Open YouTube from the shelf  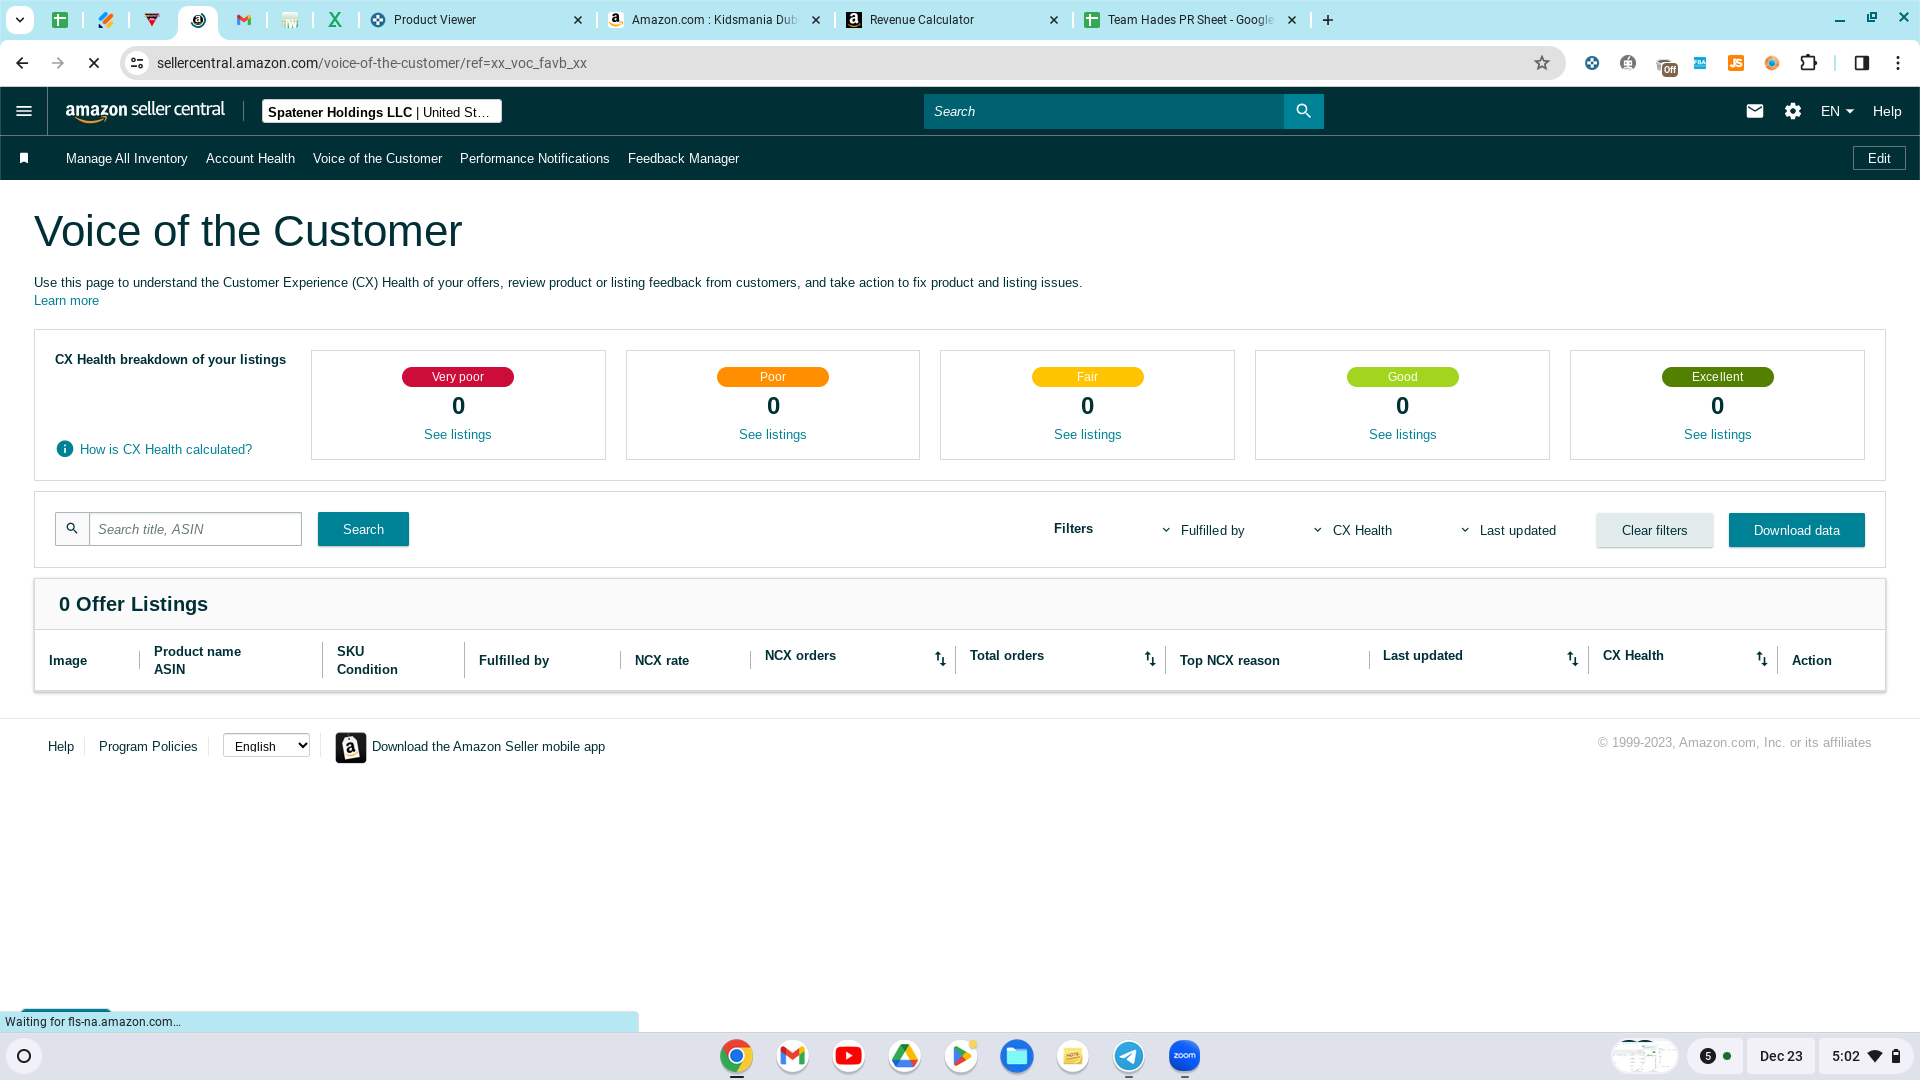point(848,1056)
